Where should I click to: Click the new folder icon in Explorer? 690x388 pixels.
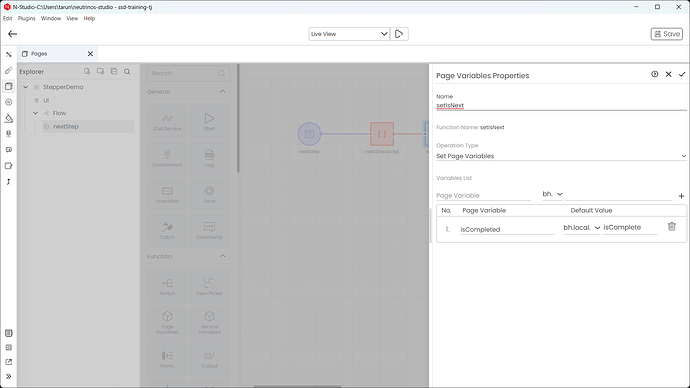tap(100, 71)
